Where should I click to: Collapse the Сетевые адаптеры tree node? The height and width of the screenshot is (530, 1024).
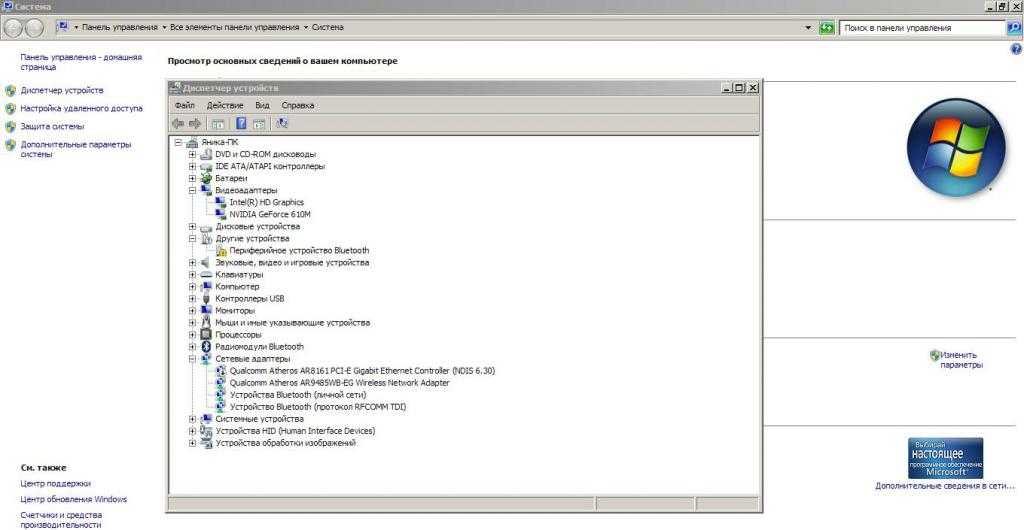[x=192, y=359]
